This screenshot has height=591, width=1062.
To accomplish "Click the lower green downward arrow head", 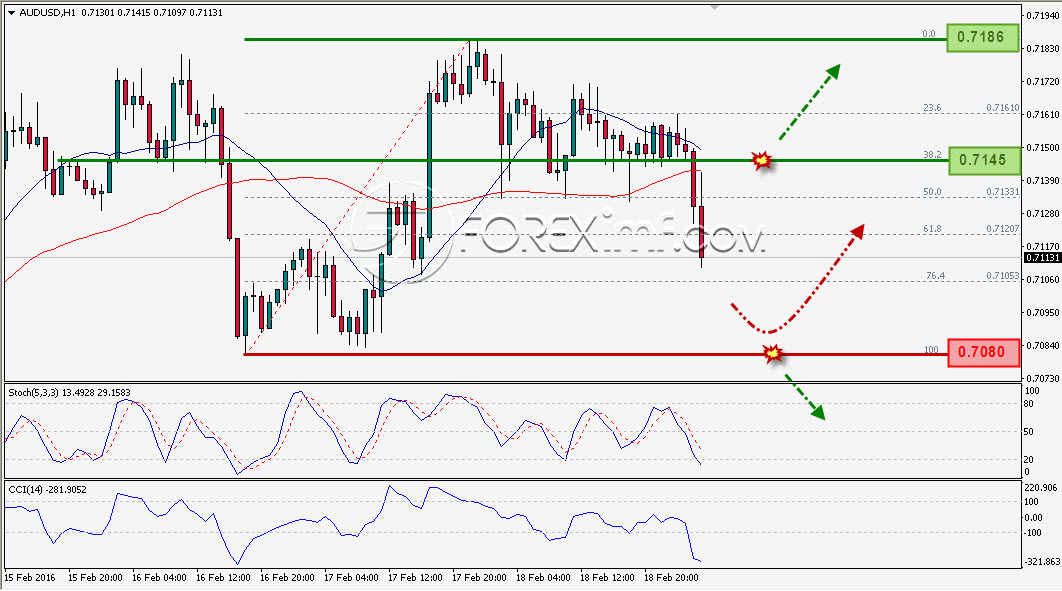I will [818, 412].
